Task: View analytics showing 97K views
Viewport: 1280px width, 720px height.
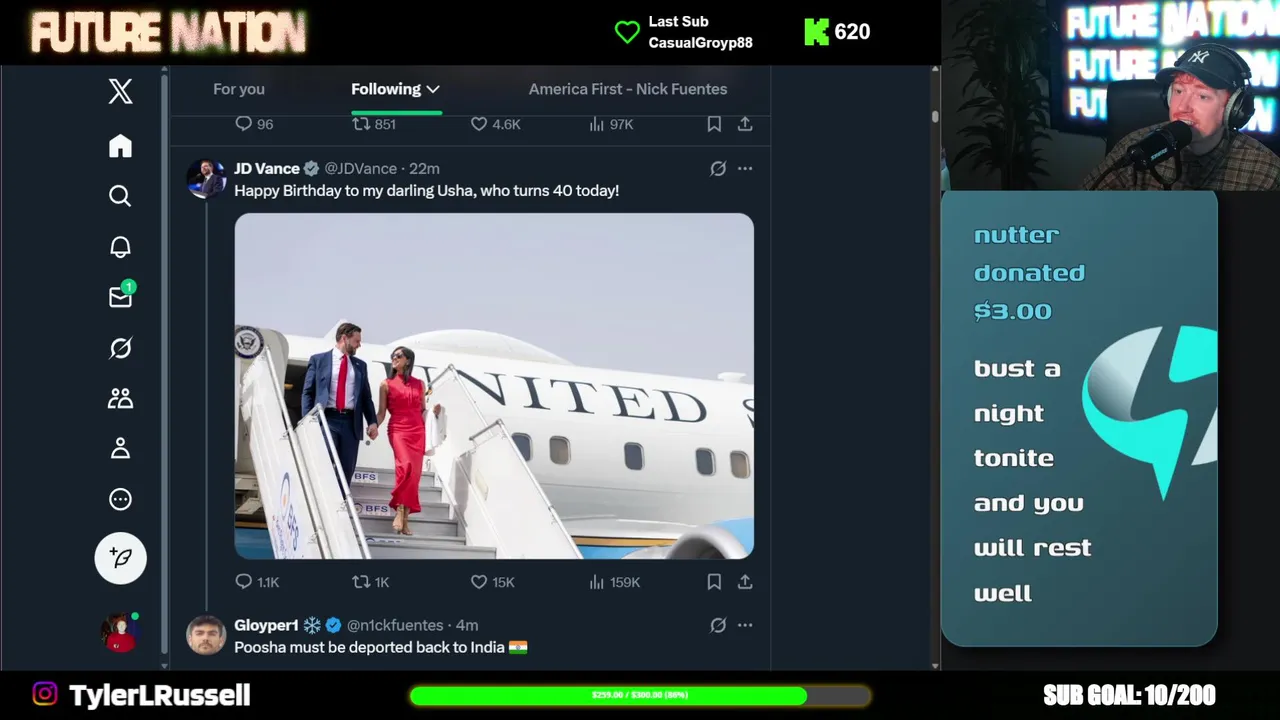Action: click(x=611, y=124)
